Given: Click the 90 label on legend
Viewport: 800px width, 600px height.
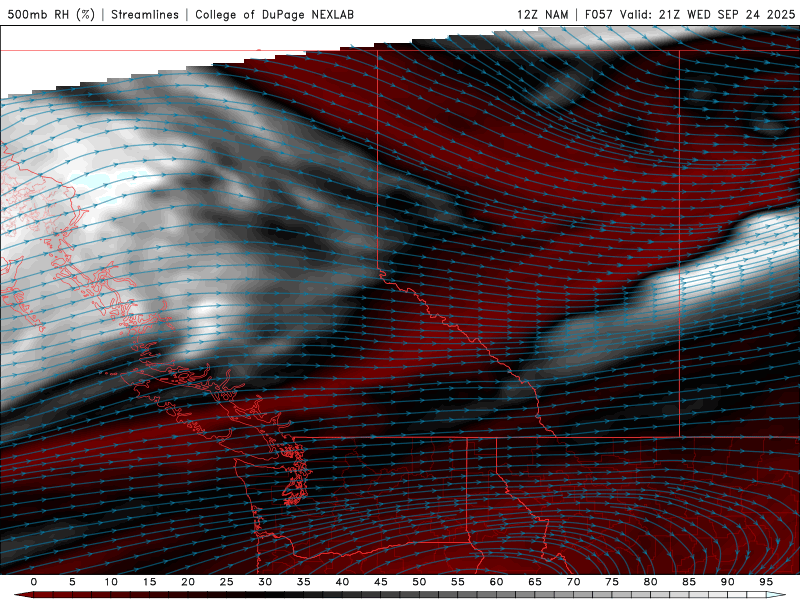Looking at the screenshot, I should tap(728, 582).
